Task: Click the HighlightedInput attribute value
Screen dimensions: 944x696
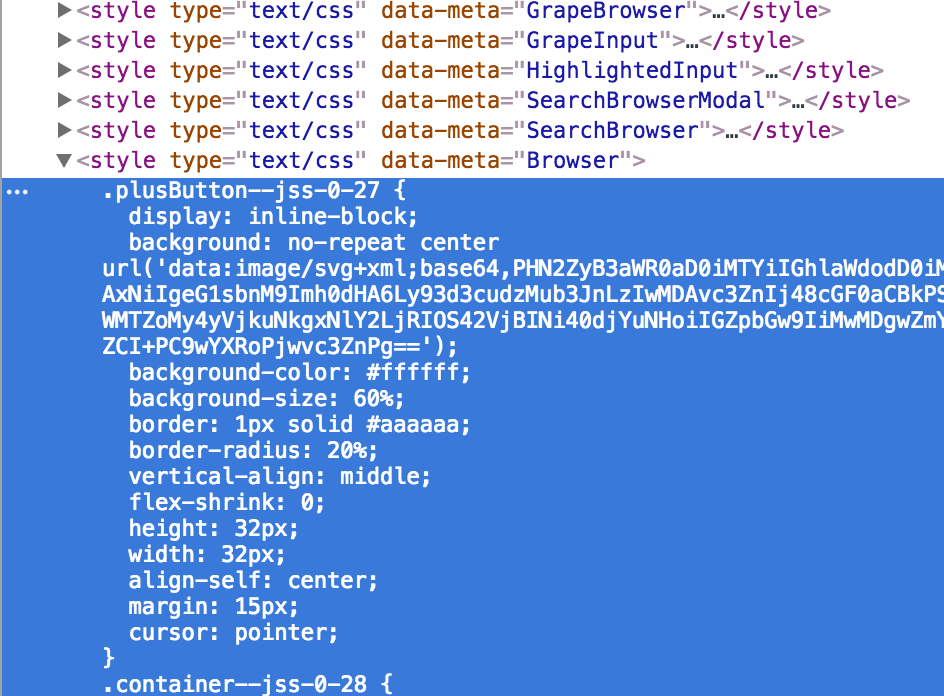Action: pos(632,70)
